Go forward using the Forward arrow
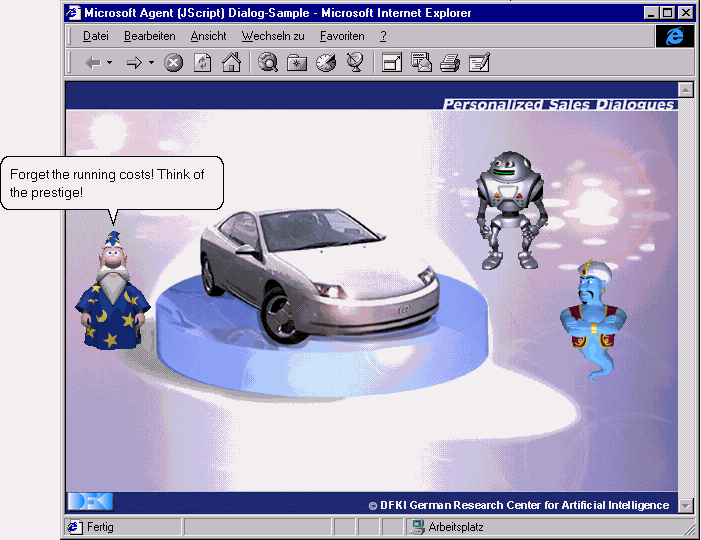The image size is (701, 540). [x=134, y=63]
